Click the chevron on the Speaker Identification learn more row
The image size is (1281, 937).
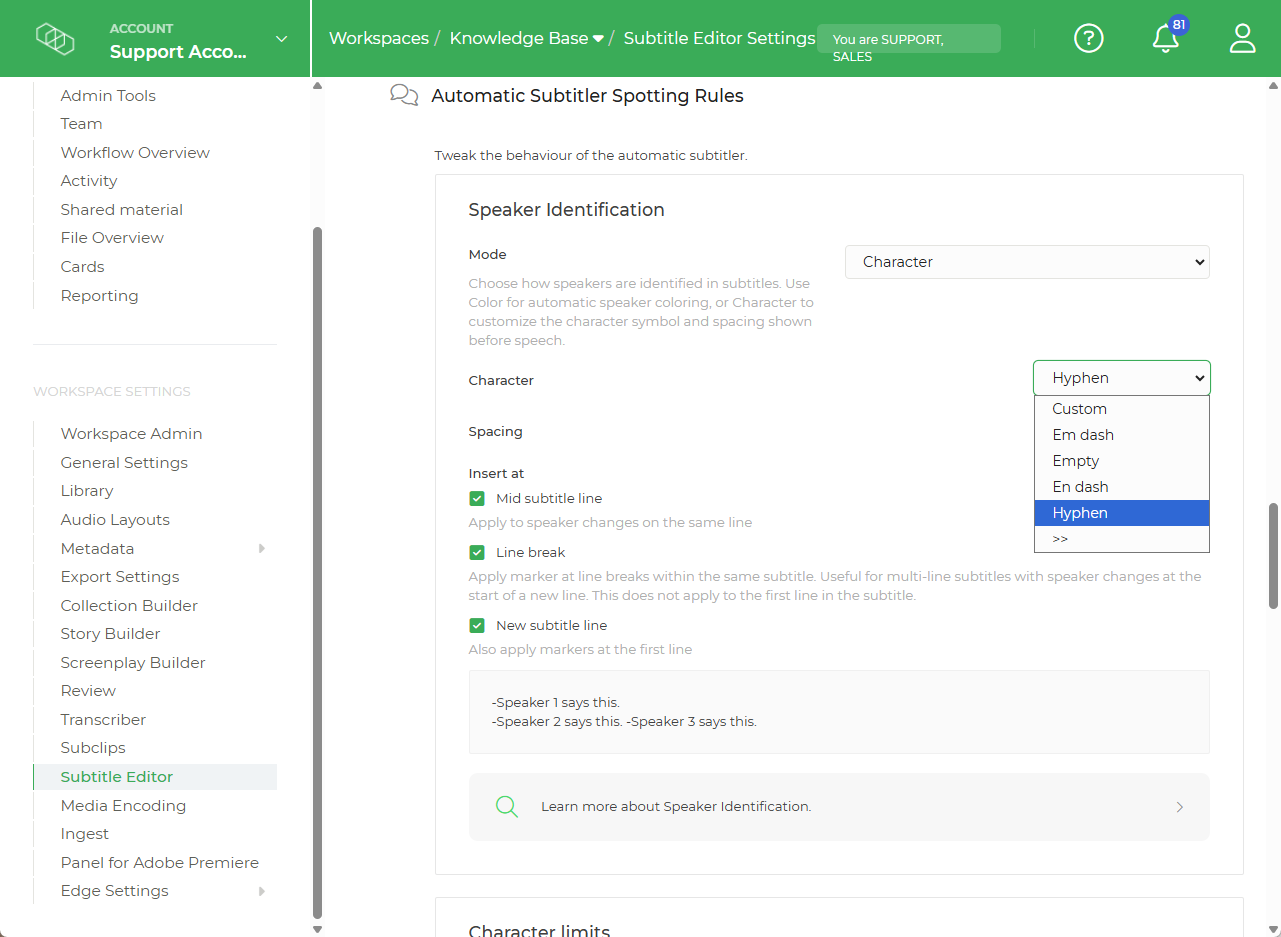(x=1179, y=806)
